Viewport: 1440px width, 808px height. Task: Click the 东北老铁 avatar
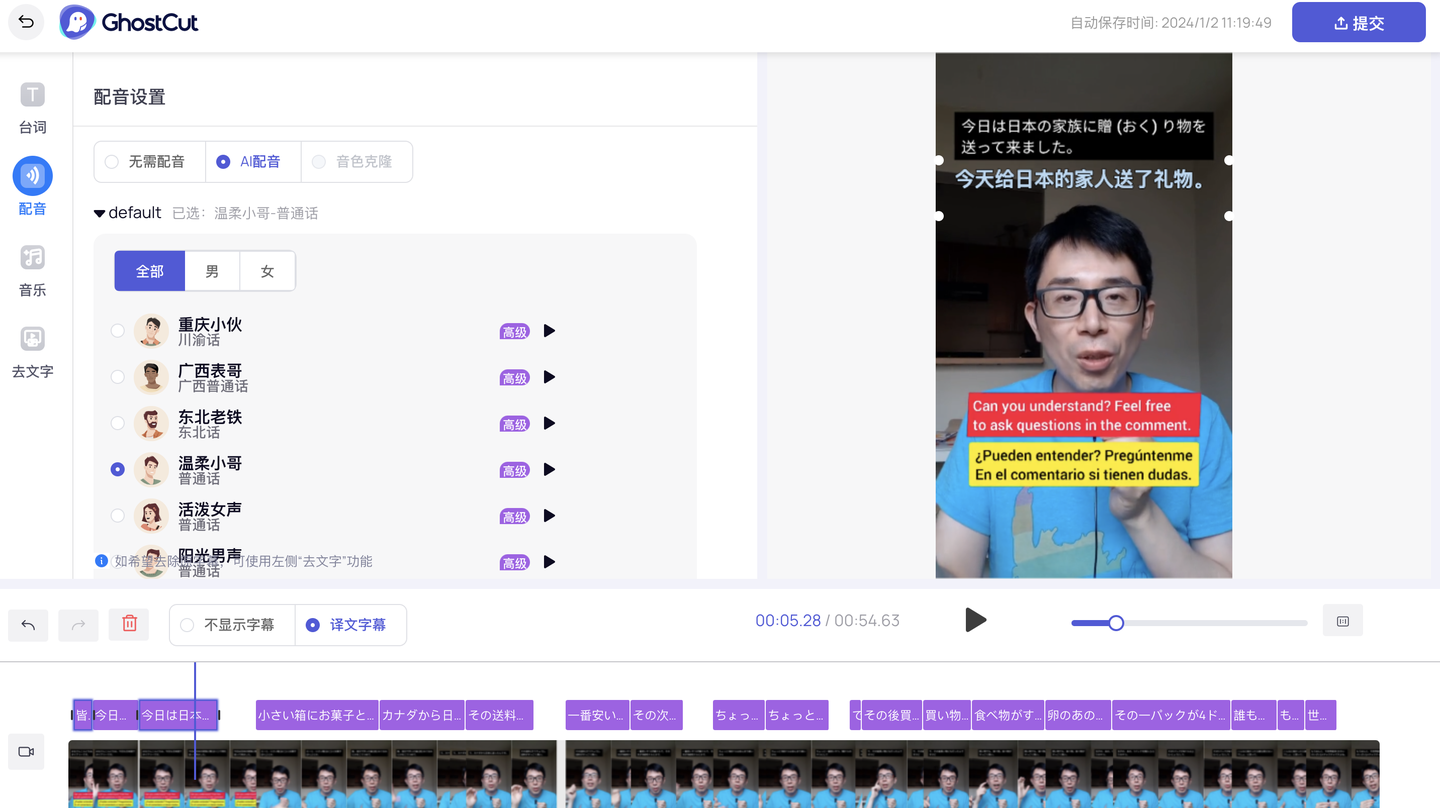(x=151, y=423)
